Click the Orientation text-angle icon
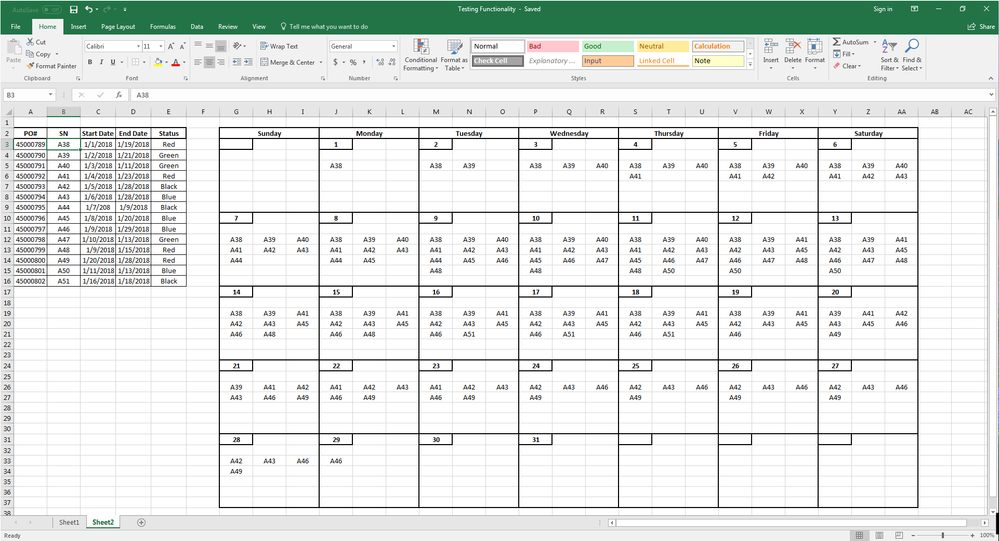 [x=238, y=46]
